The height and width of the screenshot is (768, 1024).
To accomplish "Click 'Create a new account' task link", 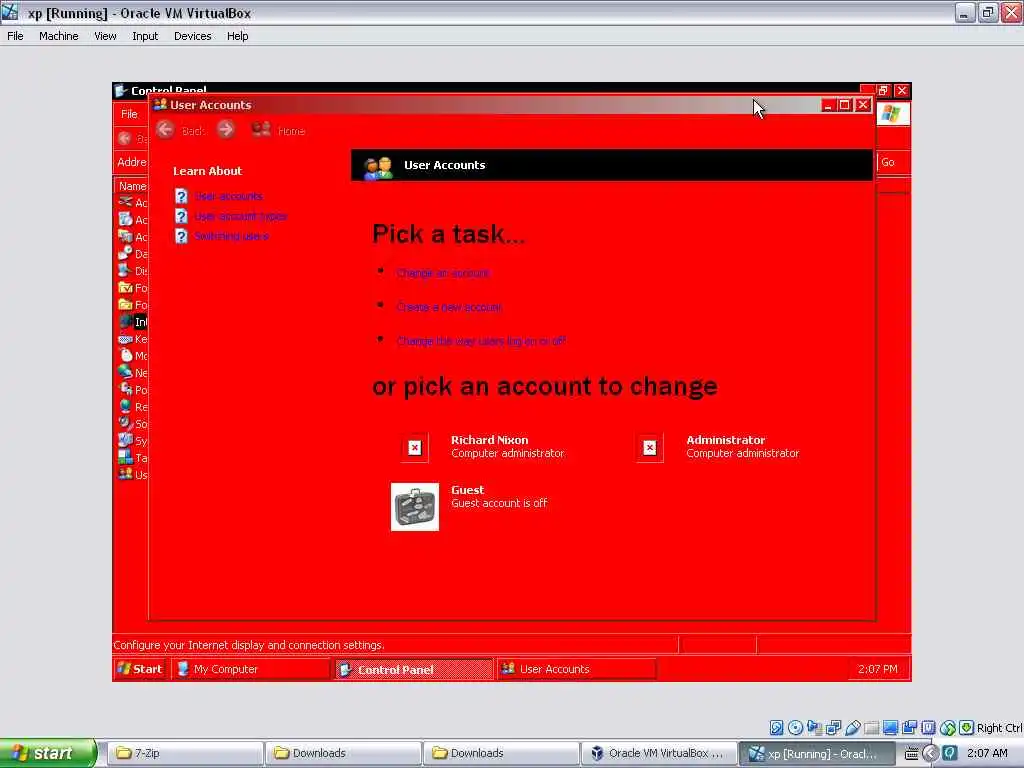I will point(449,307).
